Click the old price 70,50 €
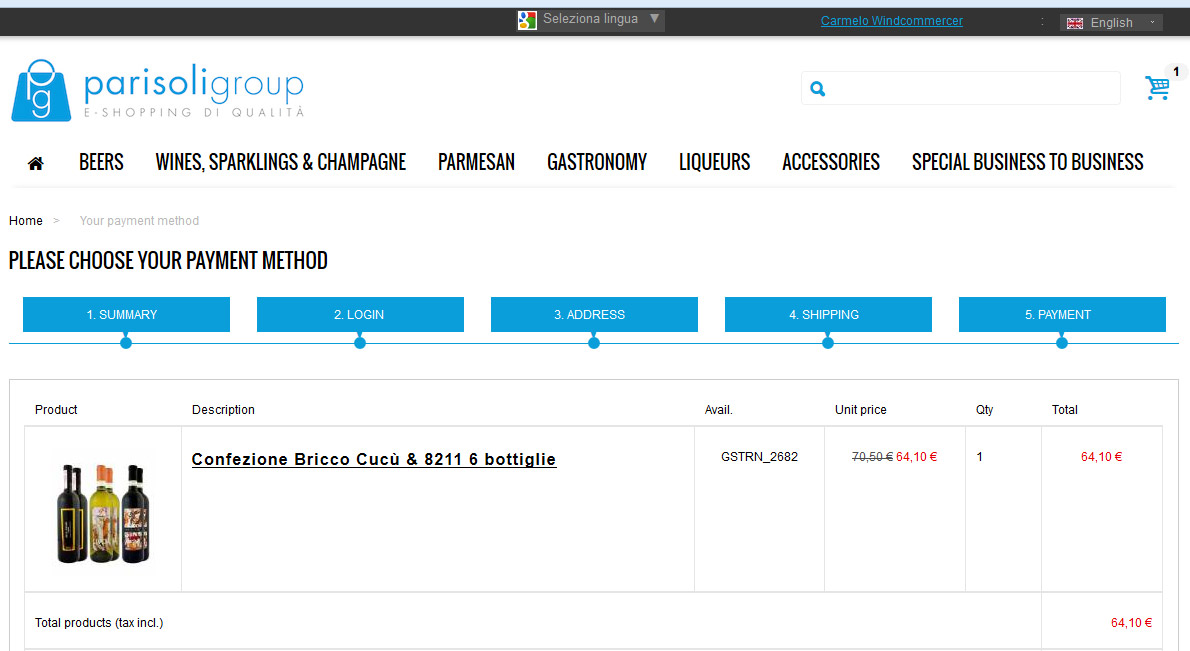This screenshot has height=651, width=1190. [x=872, y=457]
